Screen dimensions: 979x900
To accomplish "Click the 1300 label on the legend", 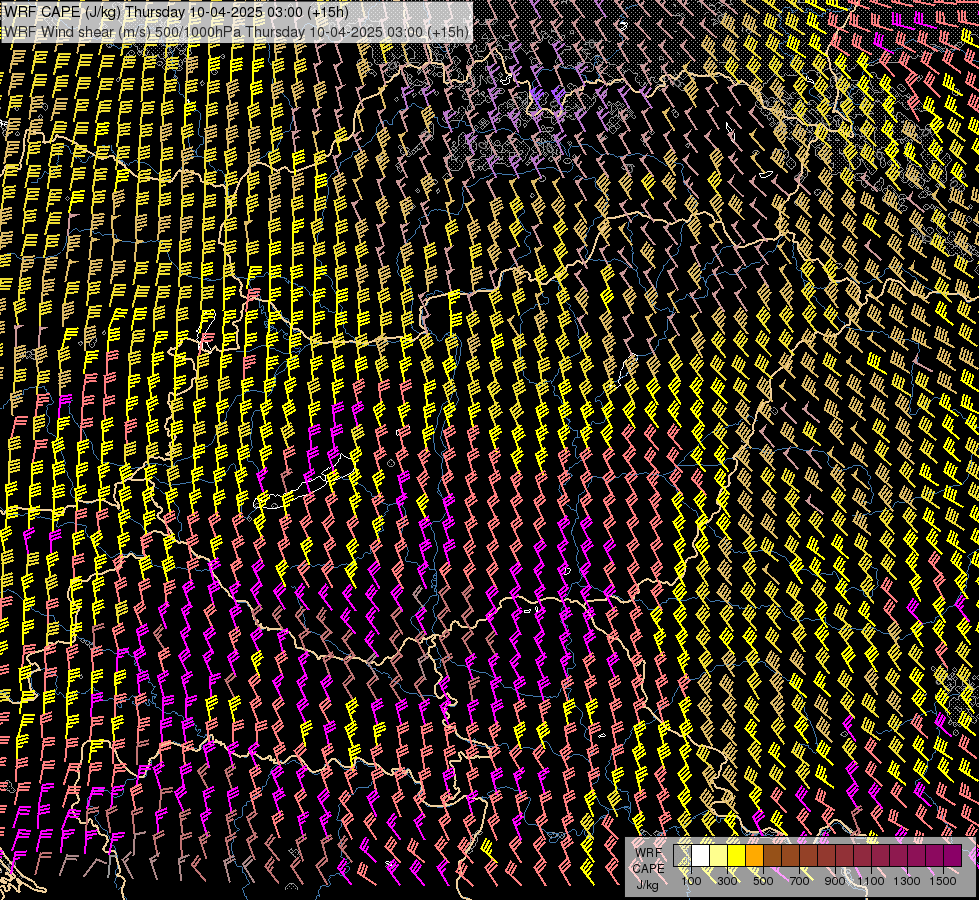I will (907, 881).
